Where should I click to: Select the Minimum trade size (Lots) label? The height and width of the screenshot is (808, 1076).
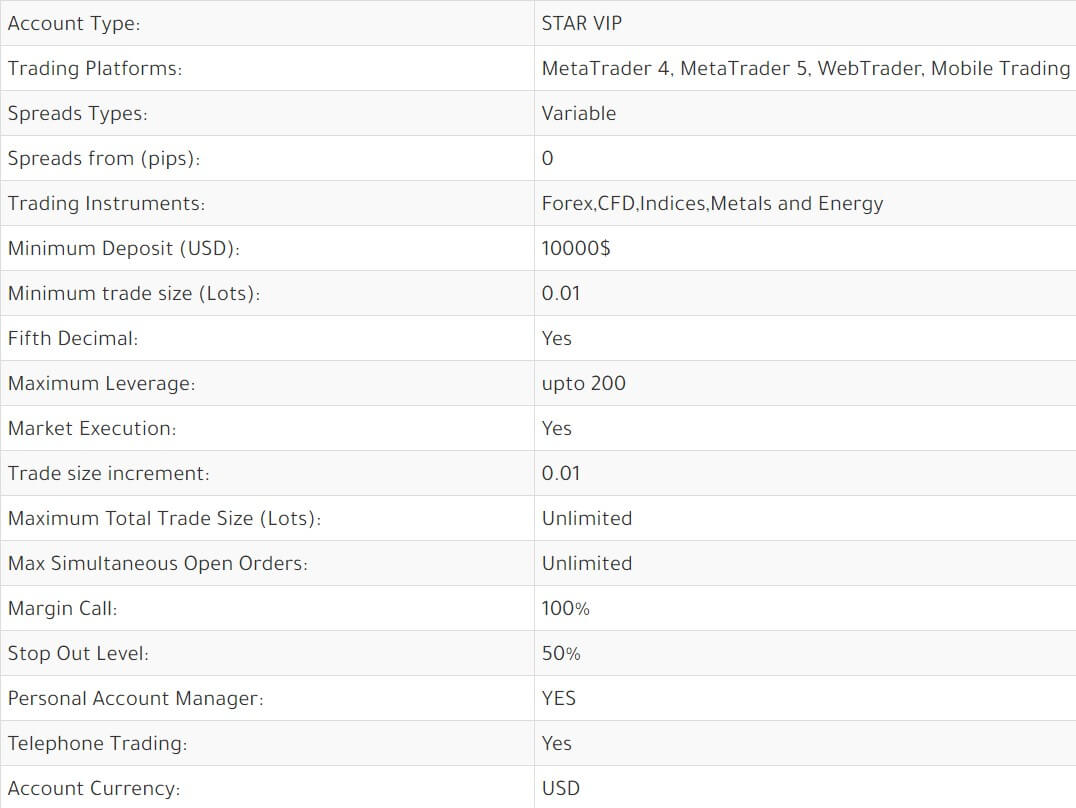pyautogui.click(x=134, y=294)
